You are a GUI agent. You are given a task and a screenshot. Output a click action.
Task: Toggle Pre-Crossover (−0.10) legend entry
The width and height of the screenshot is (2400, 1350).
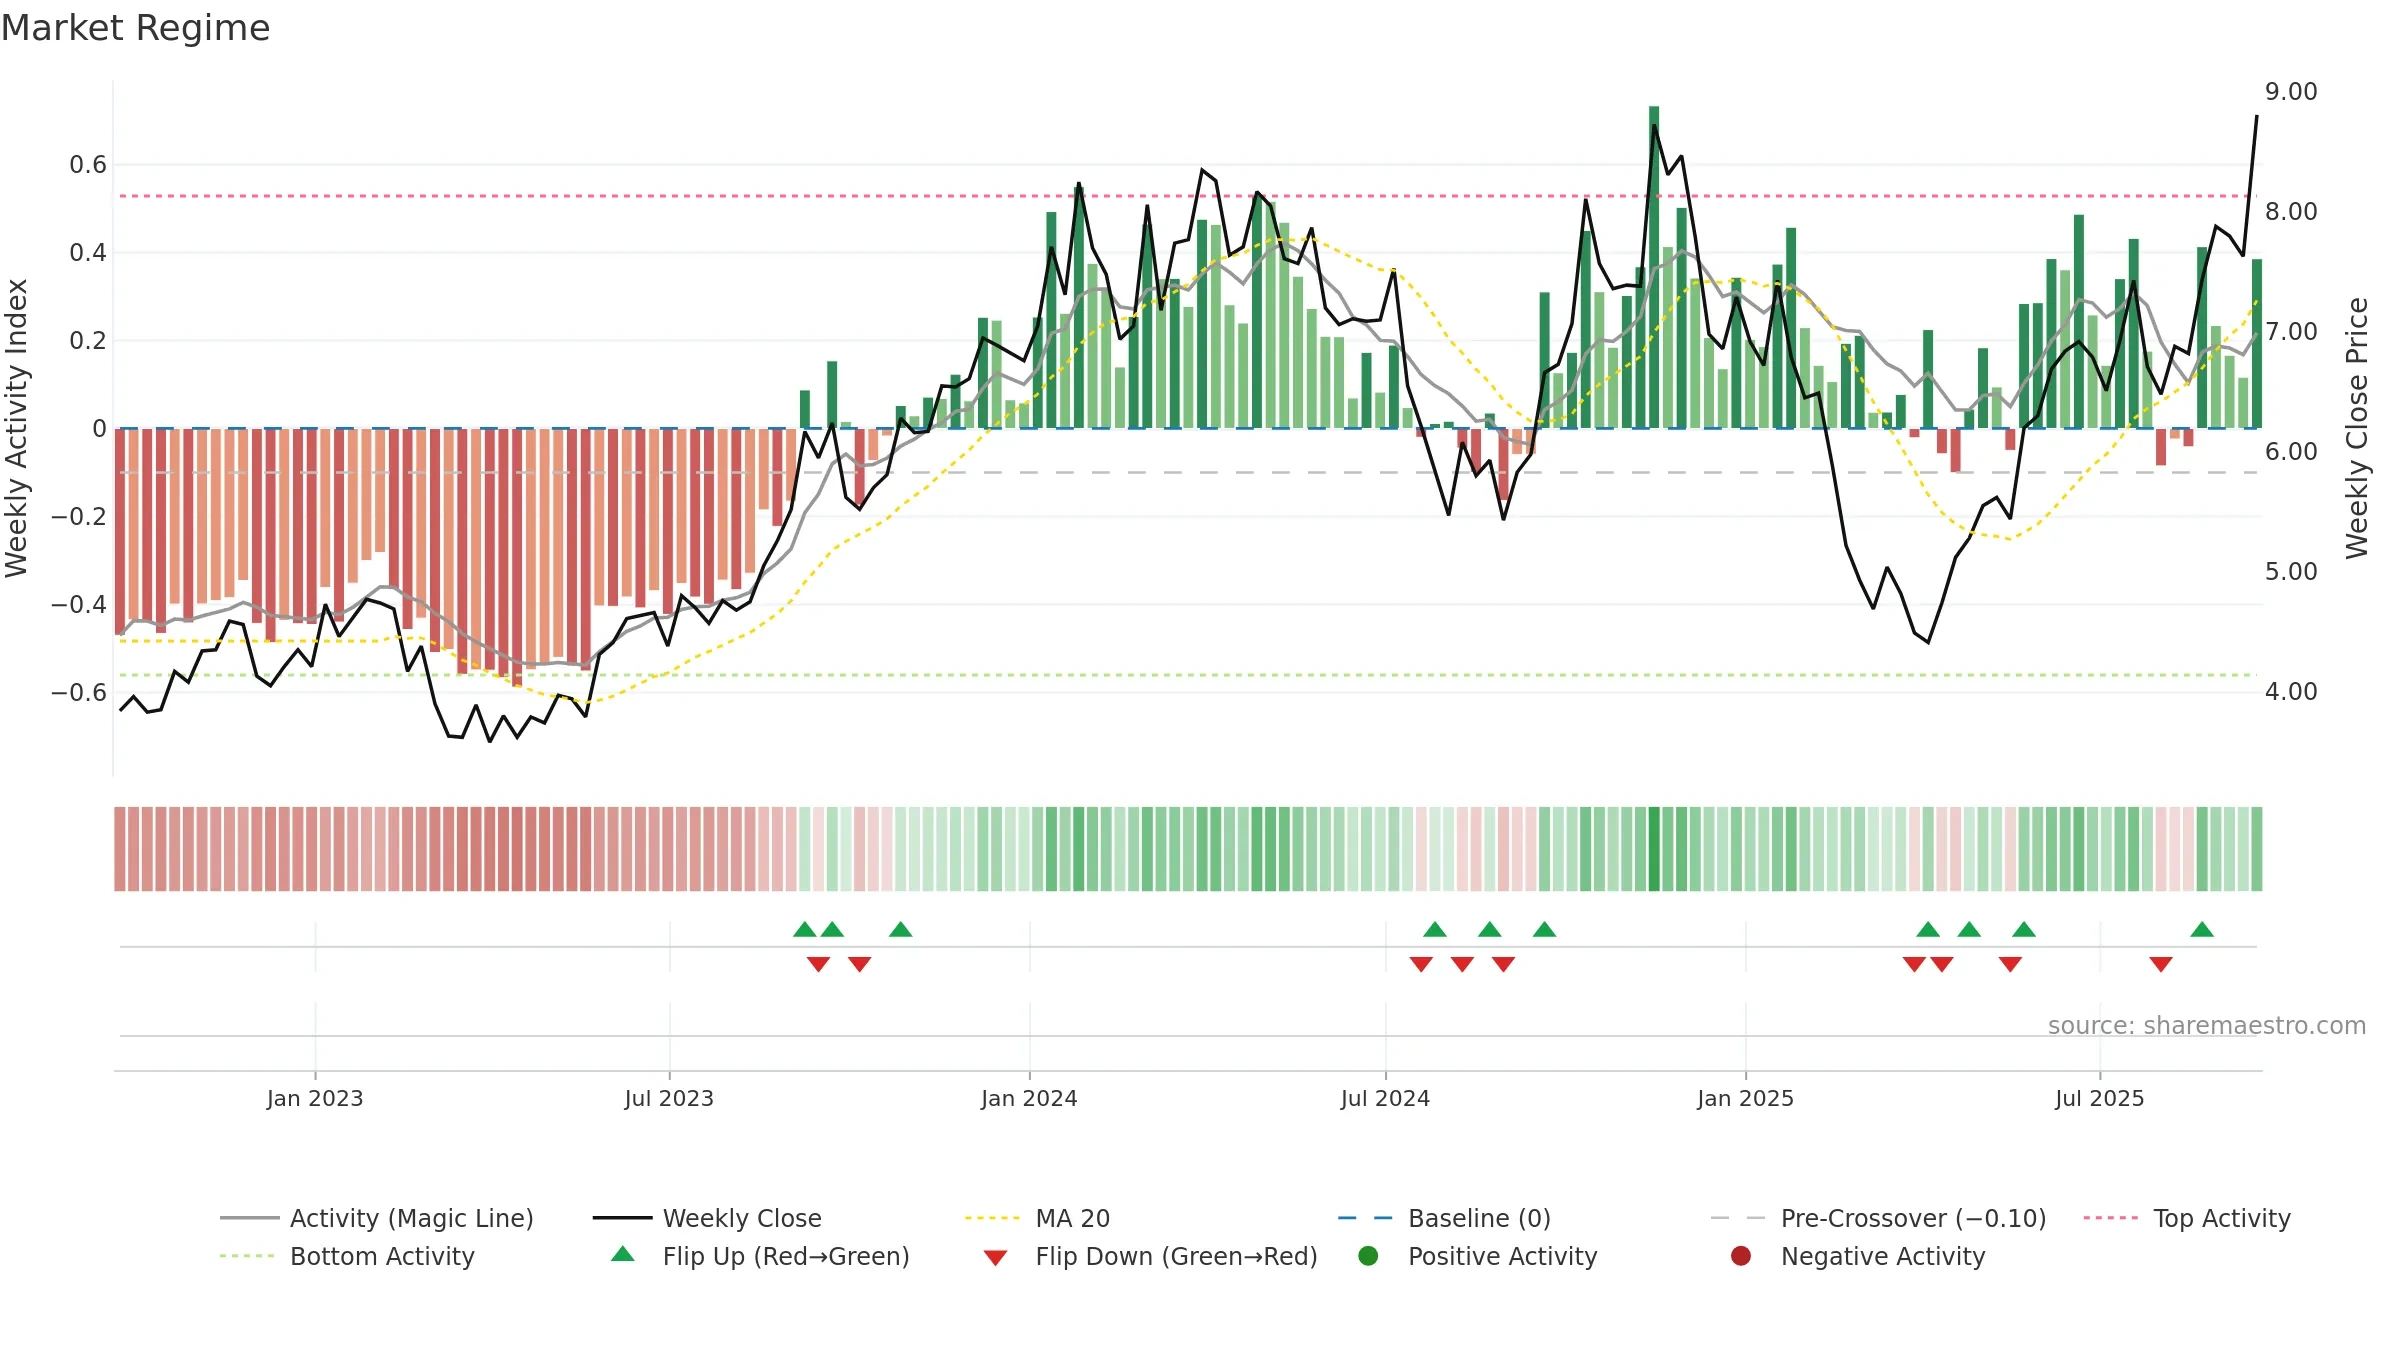click(1878, 1218)
